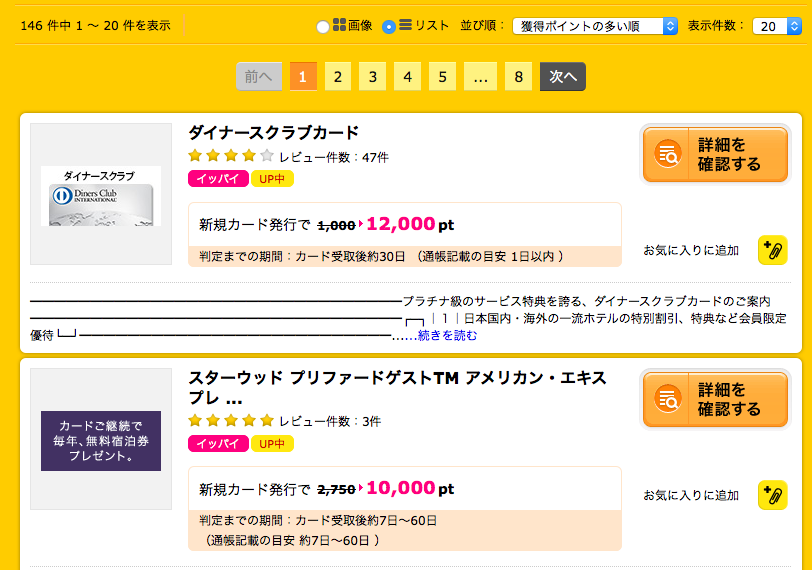Screen dimensions: 812x570
Task: Click the purple Starwood card banner image
Action: [x=101, y=441]
